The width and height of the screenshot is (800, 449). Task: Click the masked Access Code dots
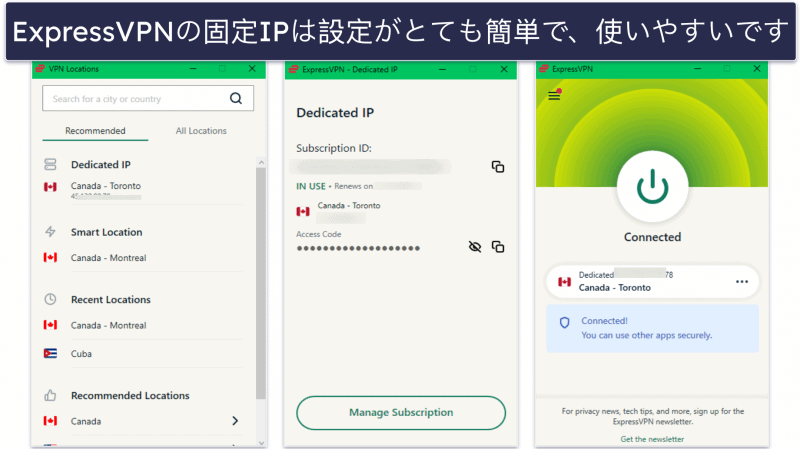pos(358,248)
